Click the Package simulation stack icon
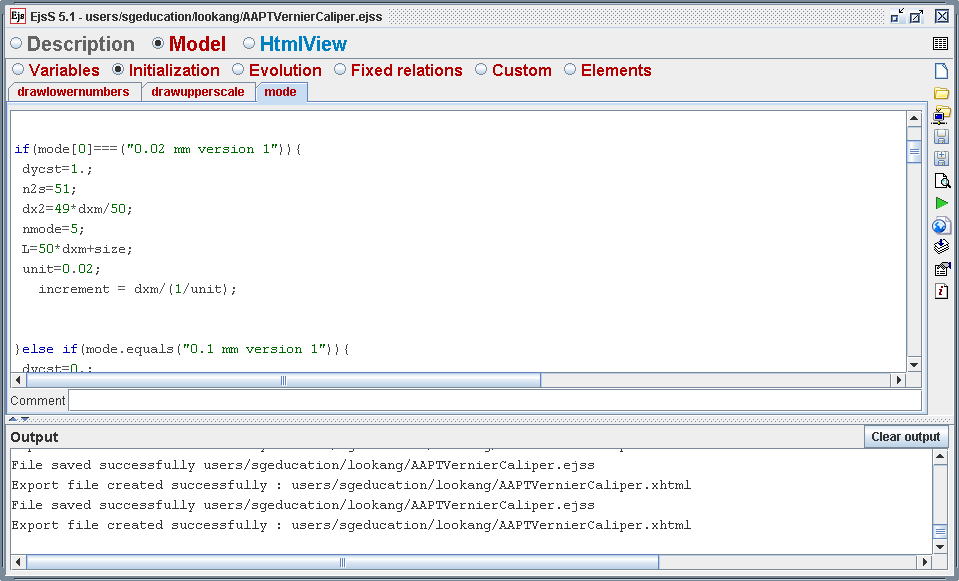 pos(941,246)
